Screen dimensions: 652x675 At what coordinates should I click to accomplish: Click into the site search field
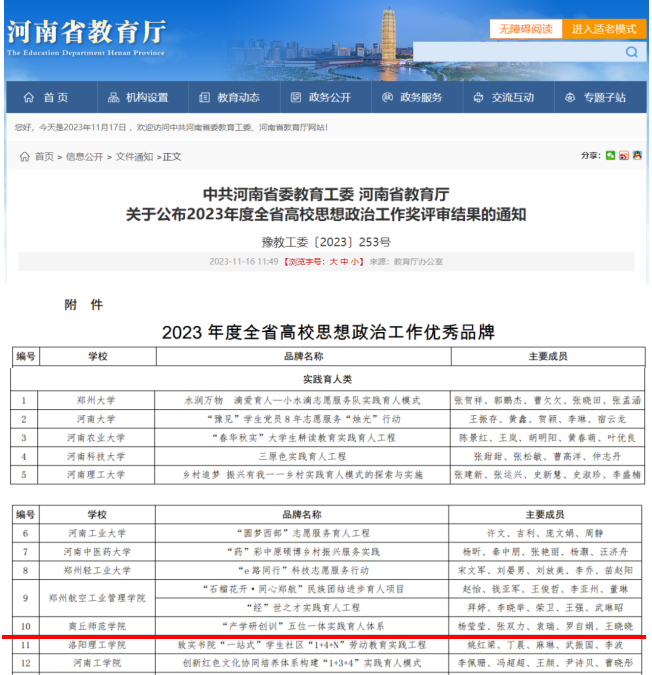point(519,52)
